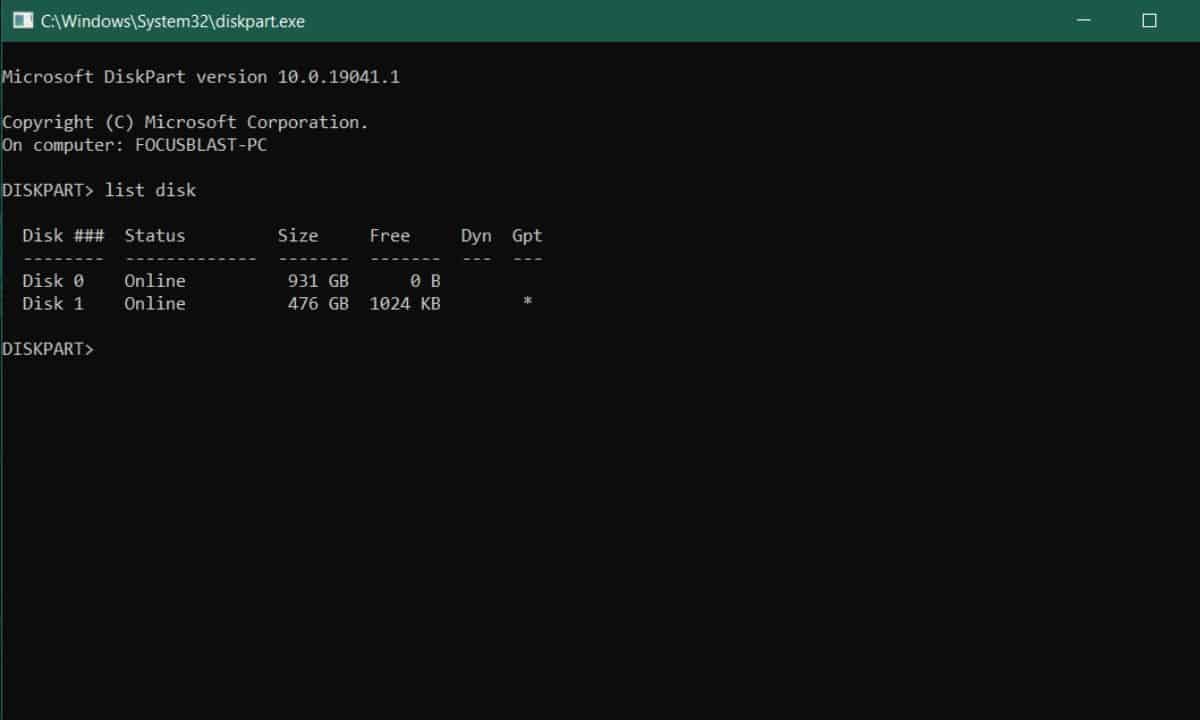Image resolution: width=1200 pixels, height=720 pixels.
Task: Click the "Disk ###" column header
Action: coord(63,236)
